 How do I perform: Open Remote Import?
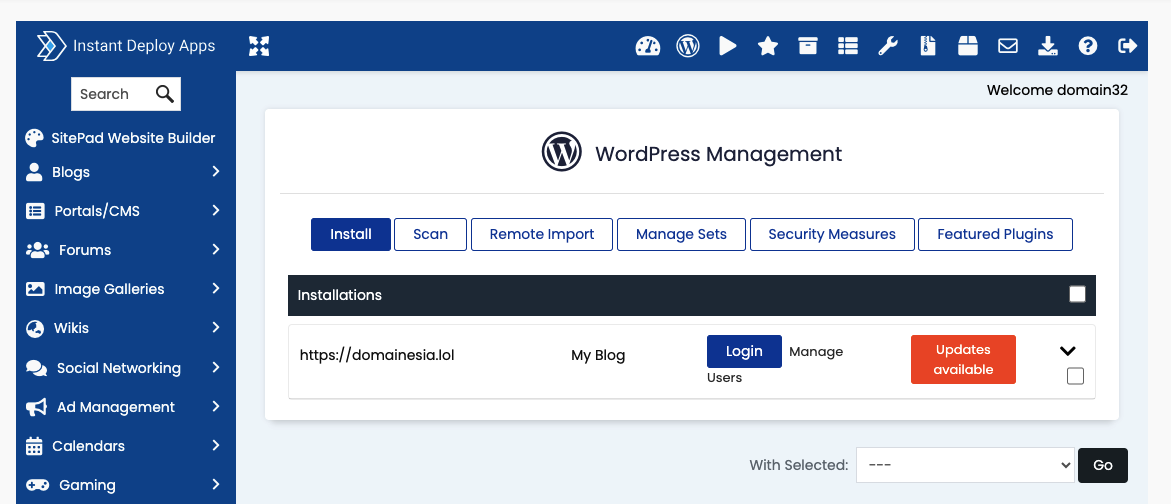pos(542,234)
